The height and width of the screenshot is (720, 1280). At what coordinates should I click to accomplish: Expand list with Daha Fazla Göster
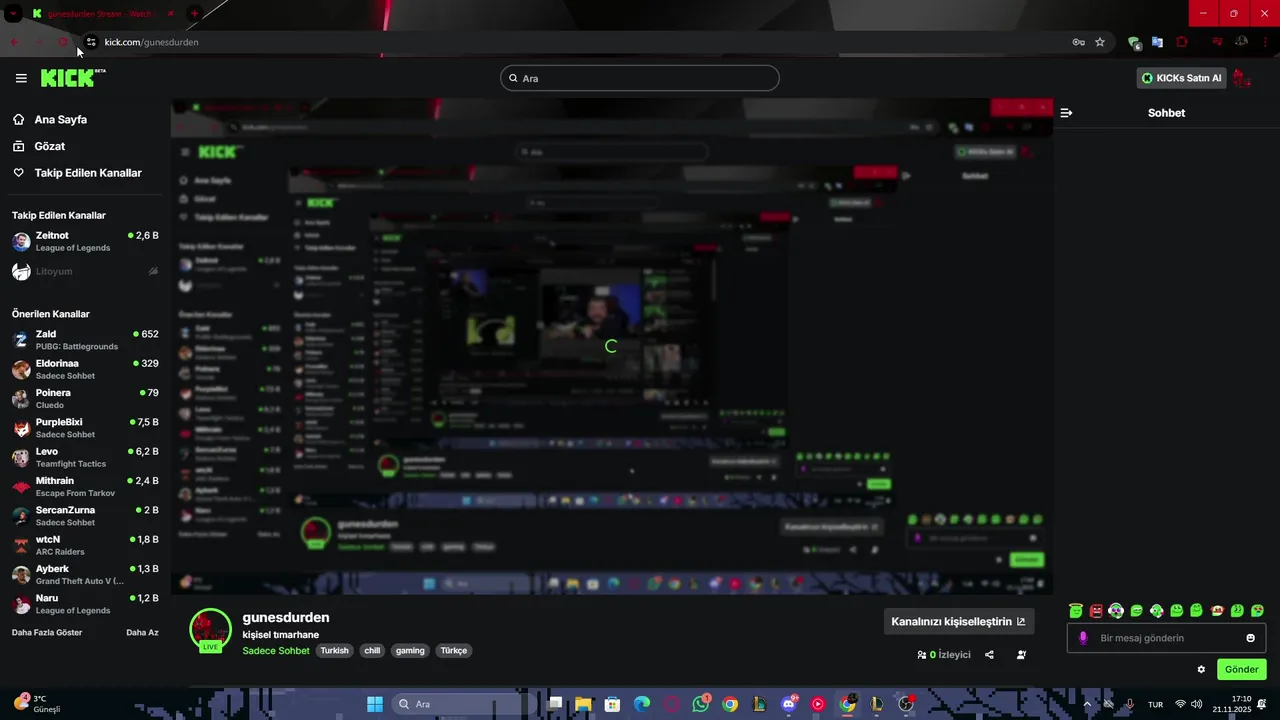[47, 633]
